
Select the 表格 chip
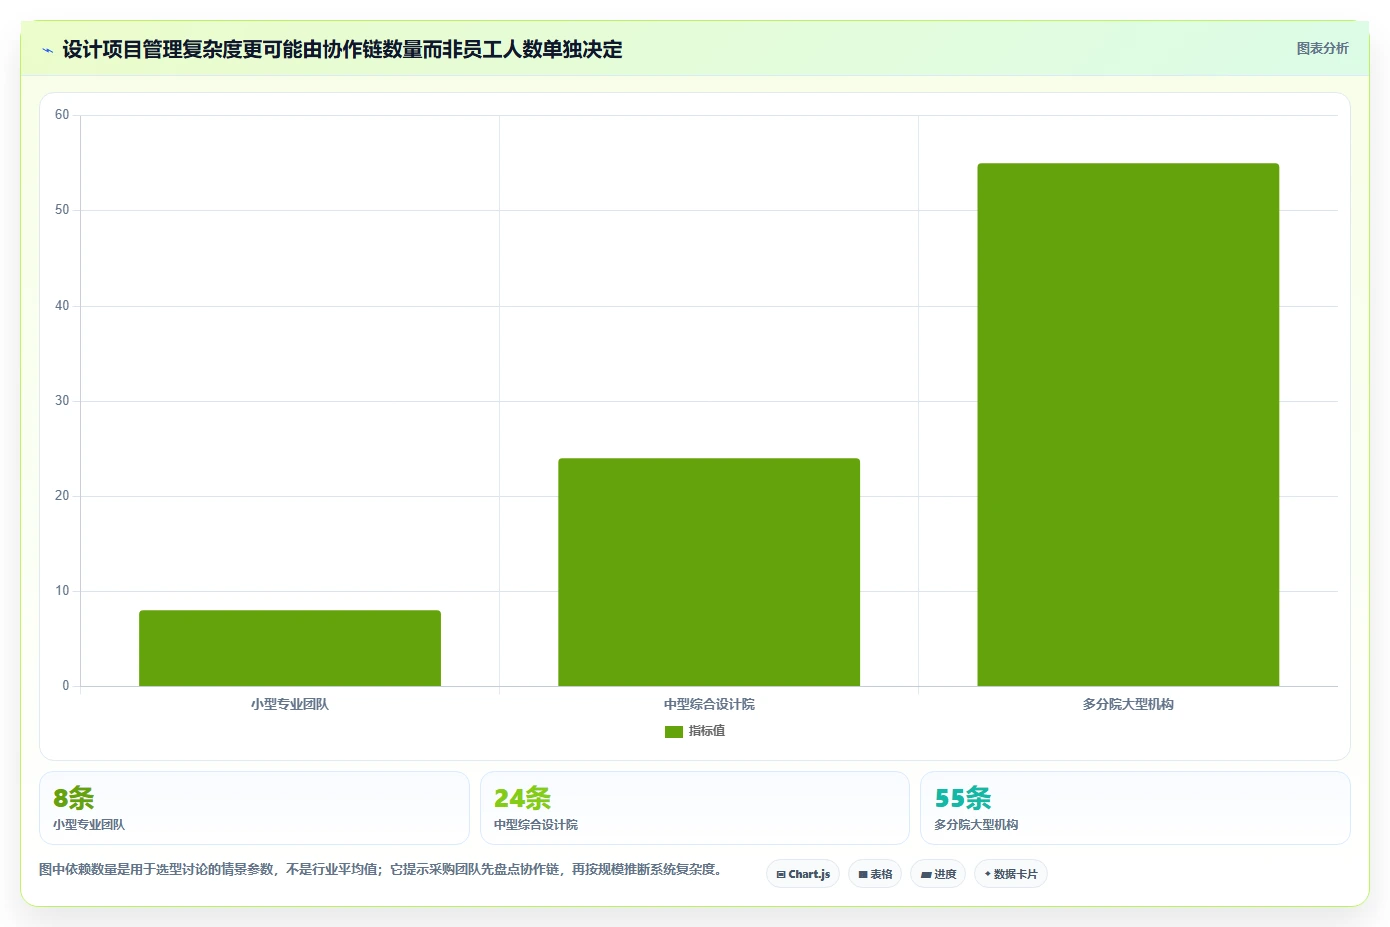(875, 874)
